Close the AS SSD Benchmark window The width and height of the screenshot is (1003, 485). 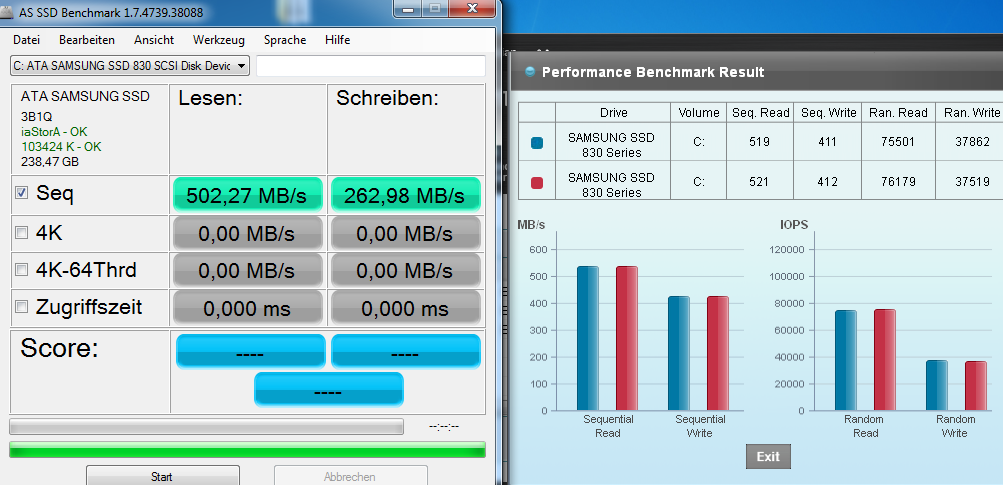(474, 8)
